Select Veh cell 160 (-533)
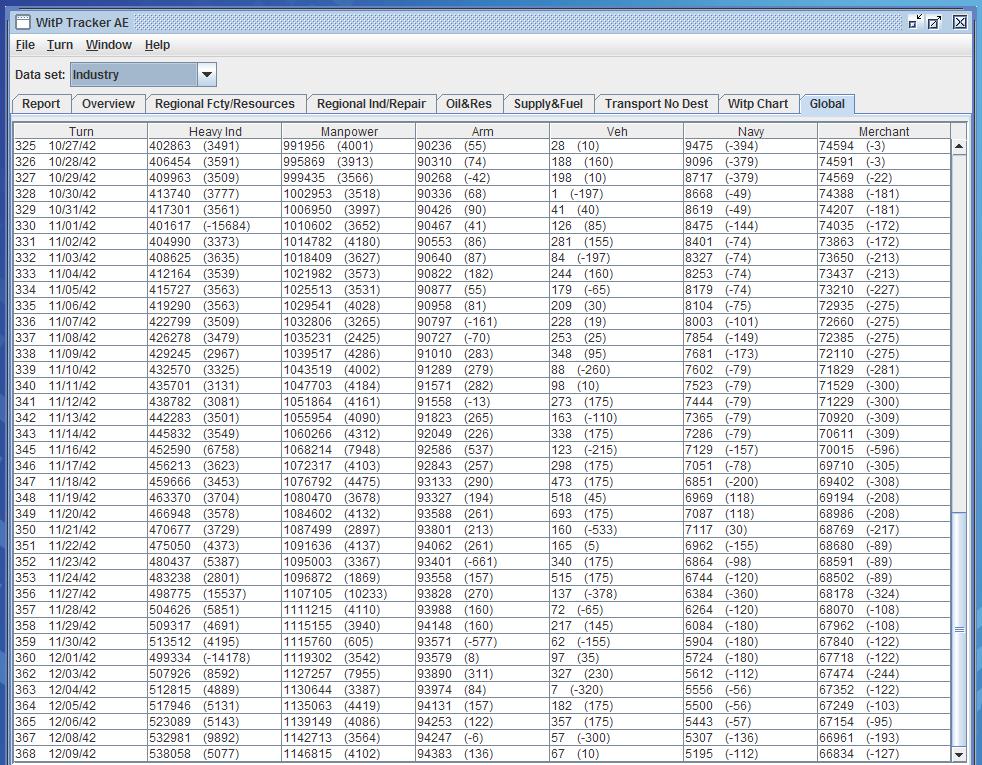The width and height of the screenshot is (982, 765). pos(617,530)
